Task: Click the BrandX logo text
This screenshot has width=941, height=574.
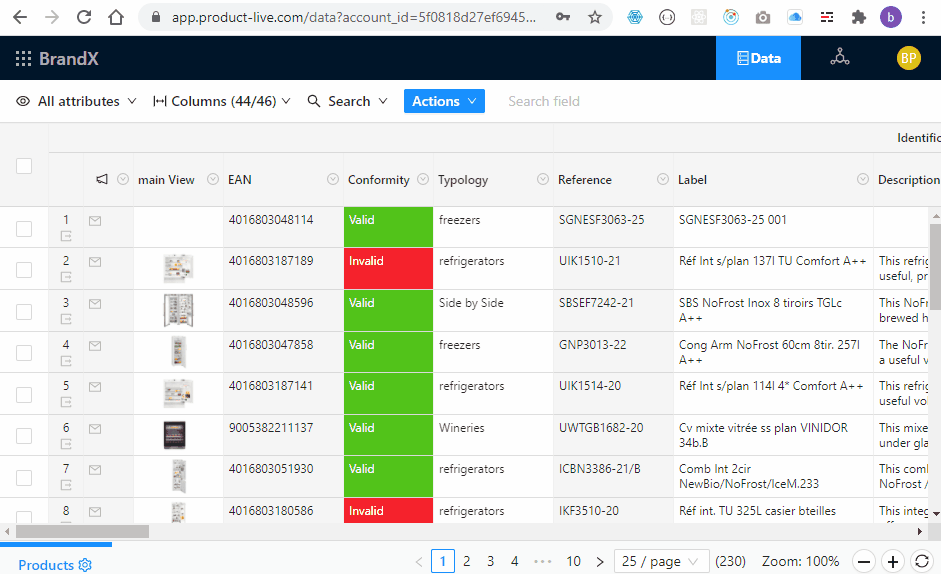Action: pyautogui.click(x=68, y=58)
